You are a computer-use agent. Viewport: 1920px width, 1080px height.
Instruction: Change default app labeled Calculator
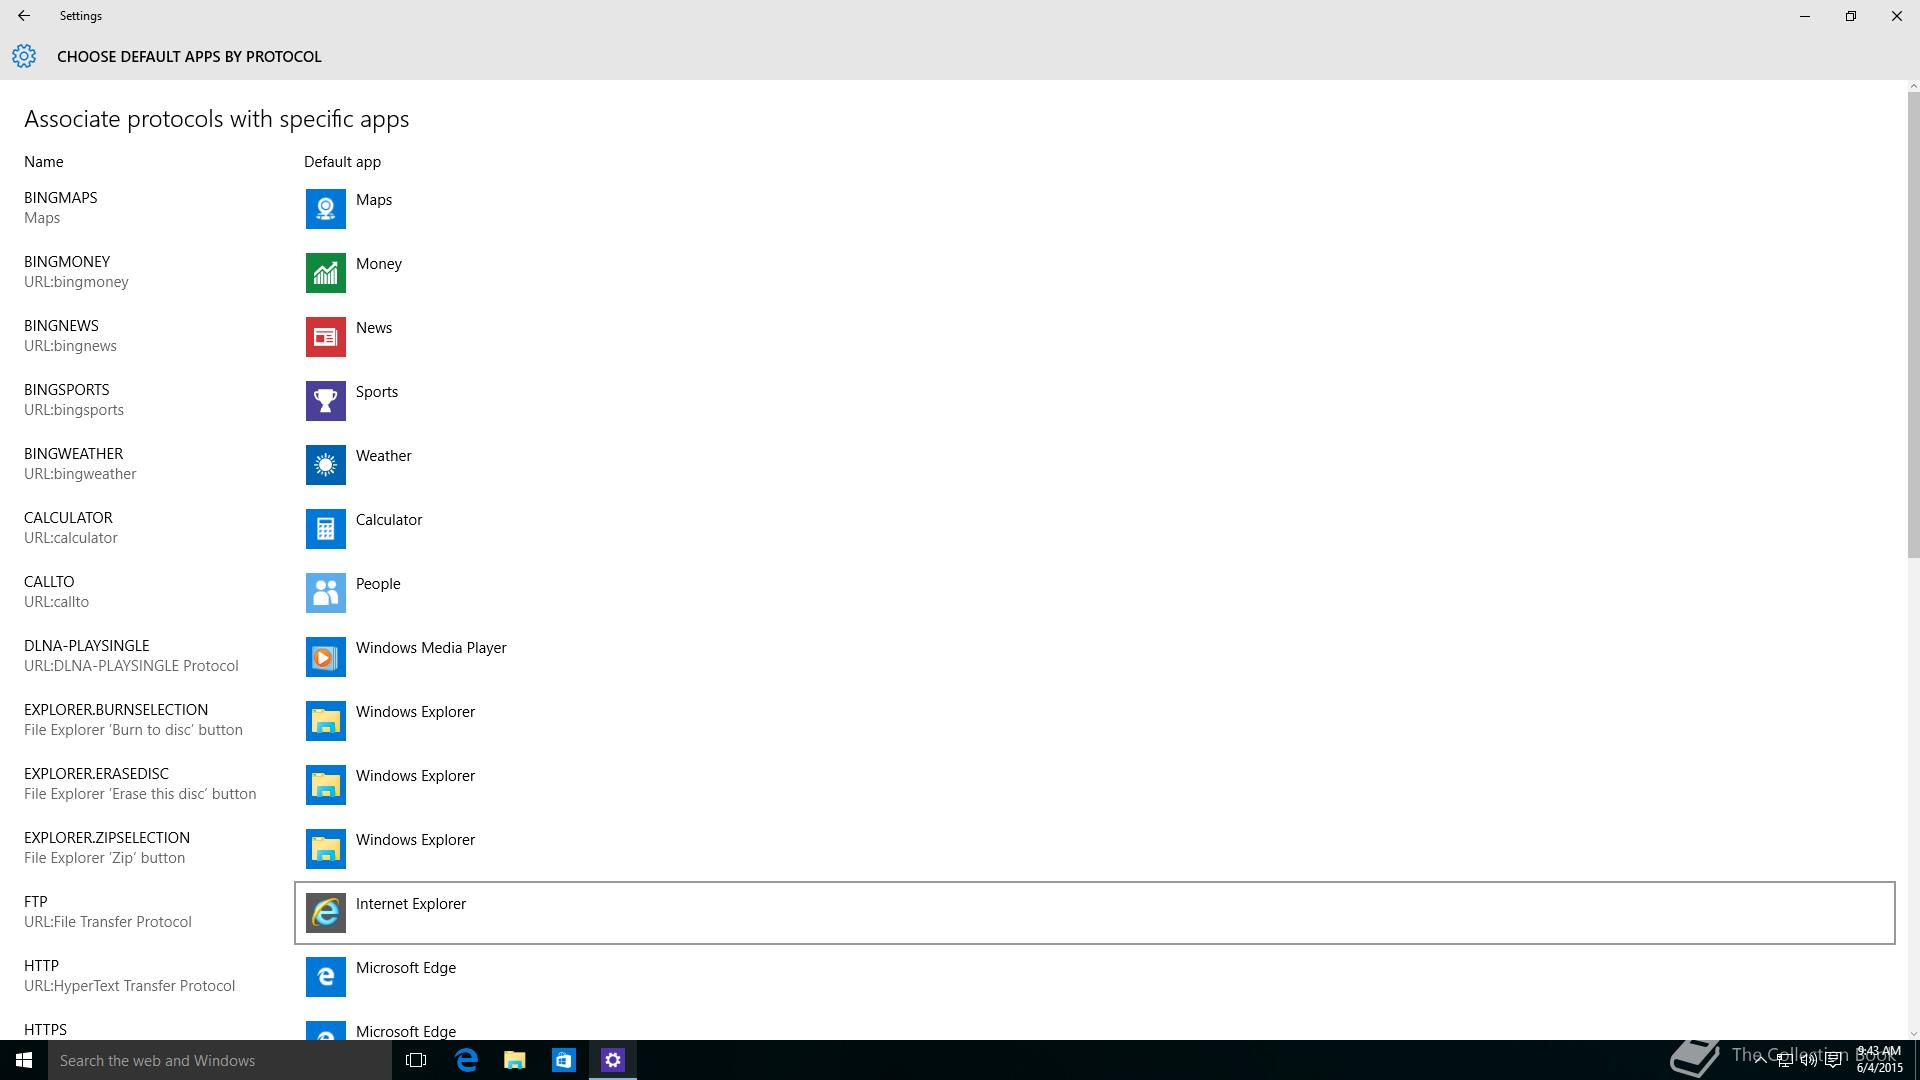coord(389,520)
